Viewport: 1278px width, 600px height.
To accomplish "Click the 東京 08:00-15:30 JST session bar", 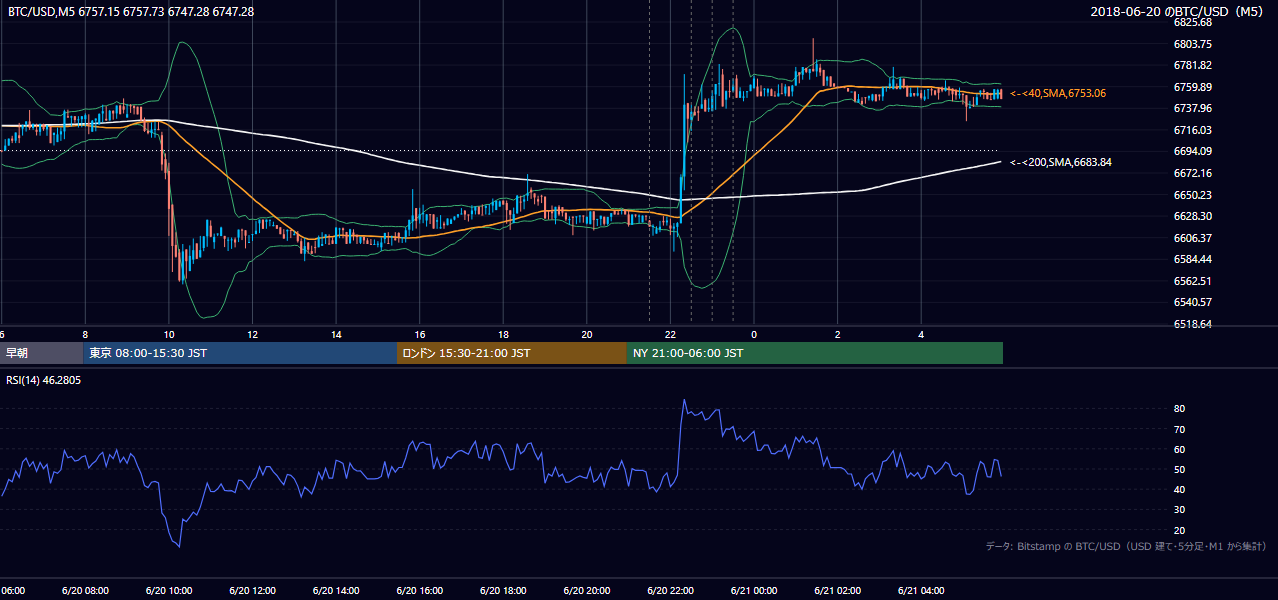I will click(x=240, y=353).
